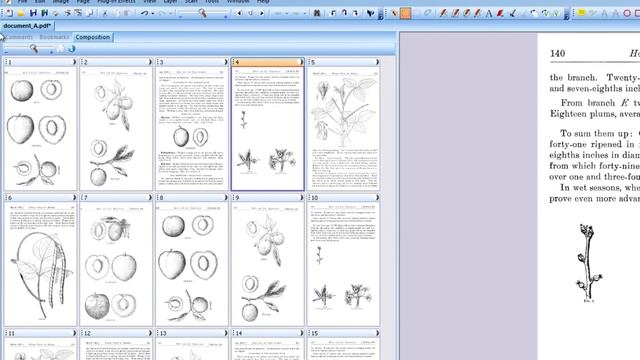The width and height of the screenshot is (640, 360).
Task: Click the blue Save disk icon
Action: (33, 13)
